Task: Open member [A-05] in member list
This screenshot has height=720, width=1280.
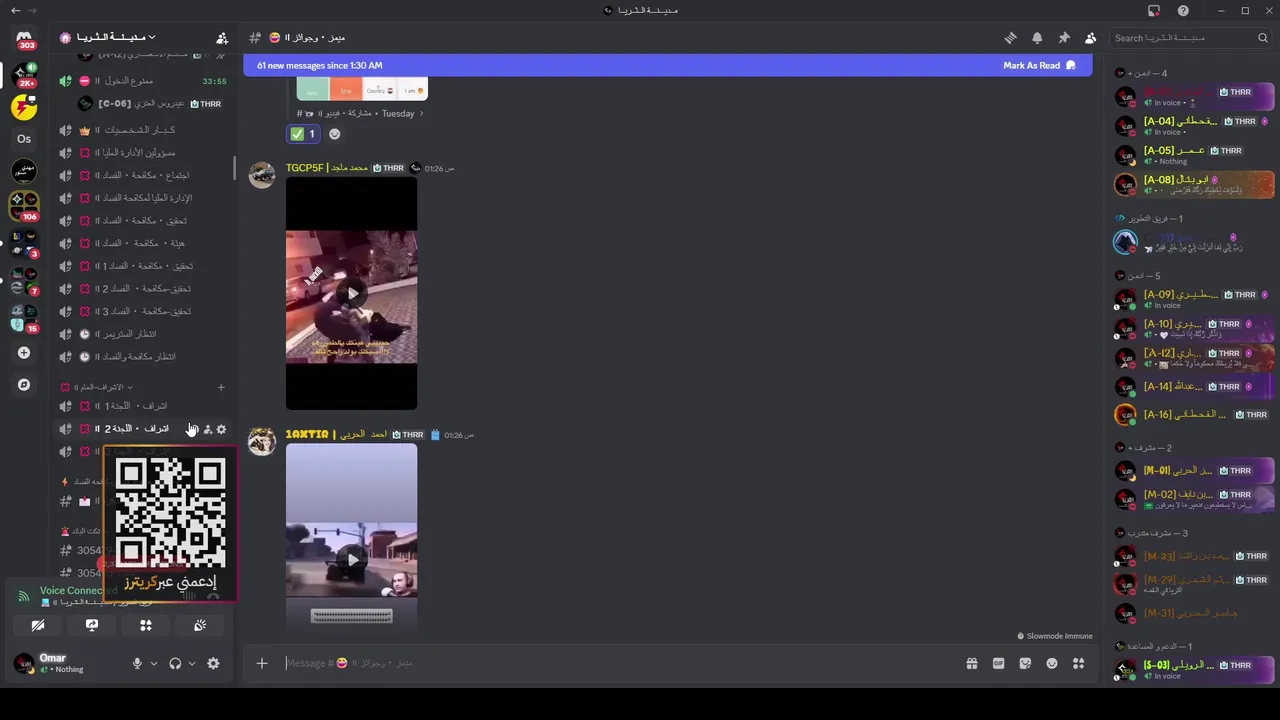Action: click(1195, 155)
